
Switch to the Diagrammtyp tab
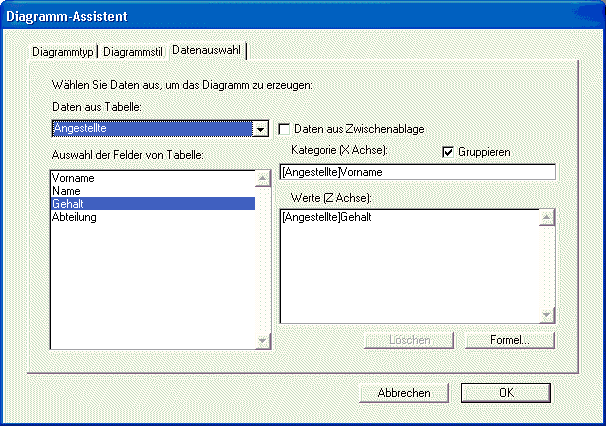(64, 51)
